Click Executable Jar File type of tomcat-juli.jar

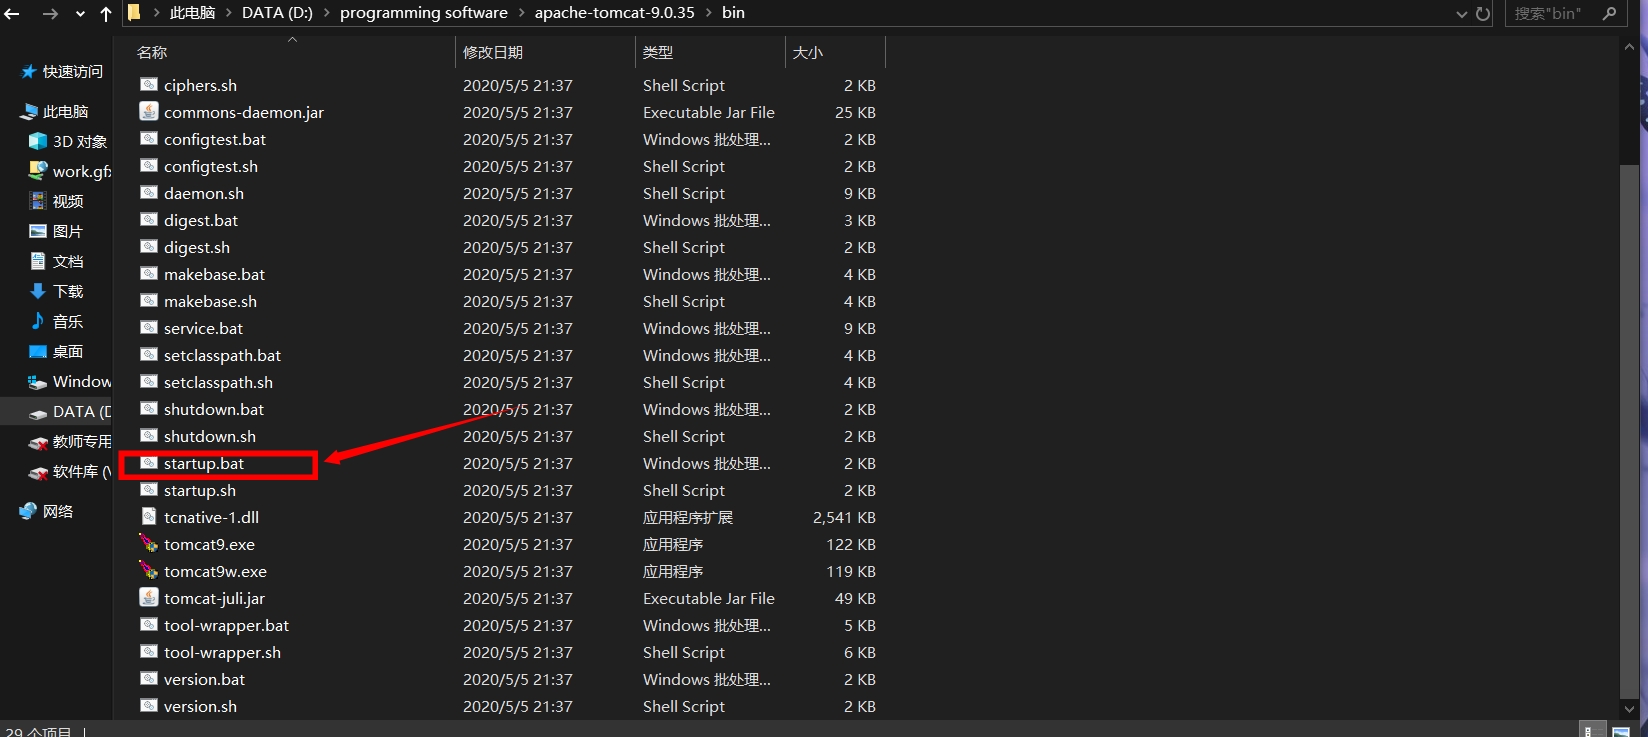[x=709, y=598]
